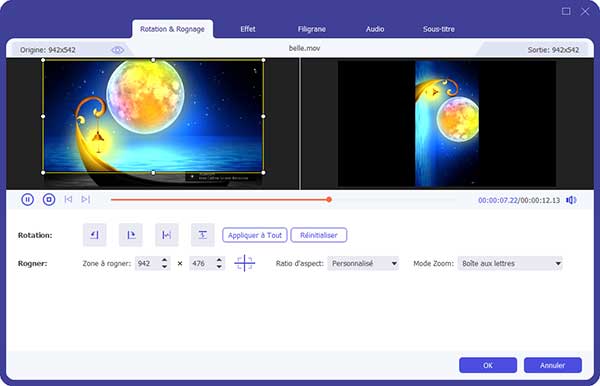The height and width of the screenshot is (386, 600).
Task: Rotate video 90 degrees left
Action: click(x=95, y=235)
